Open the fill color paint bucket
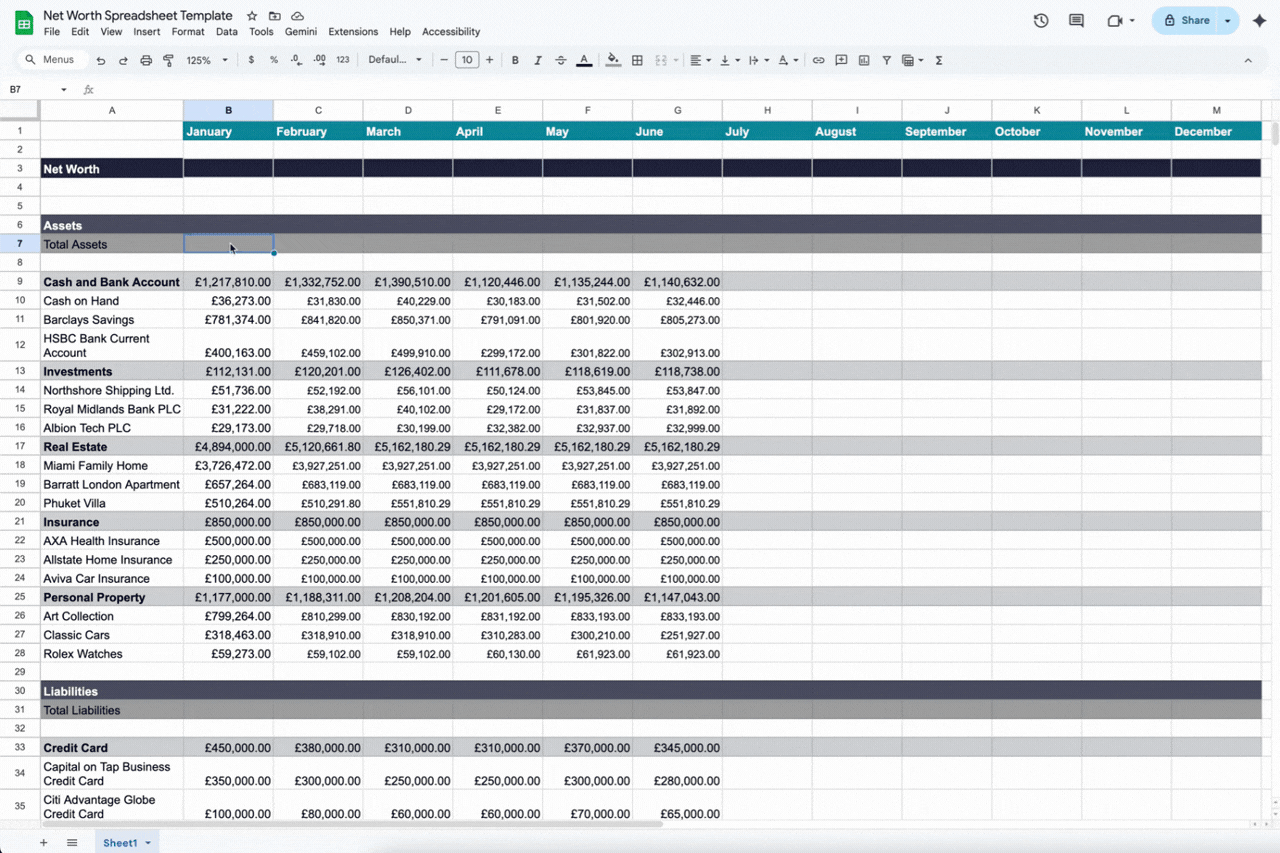 (613, 60)
